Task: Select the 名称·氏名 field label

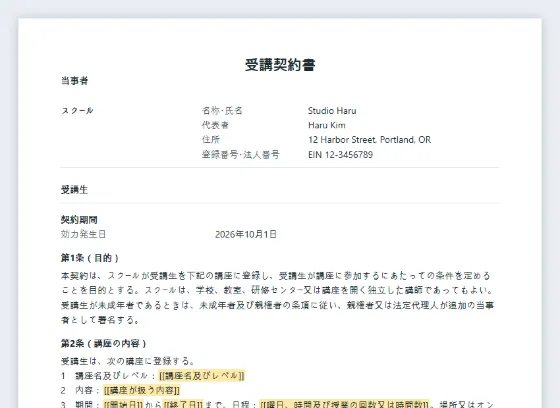Action: 222,110
